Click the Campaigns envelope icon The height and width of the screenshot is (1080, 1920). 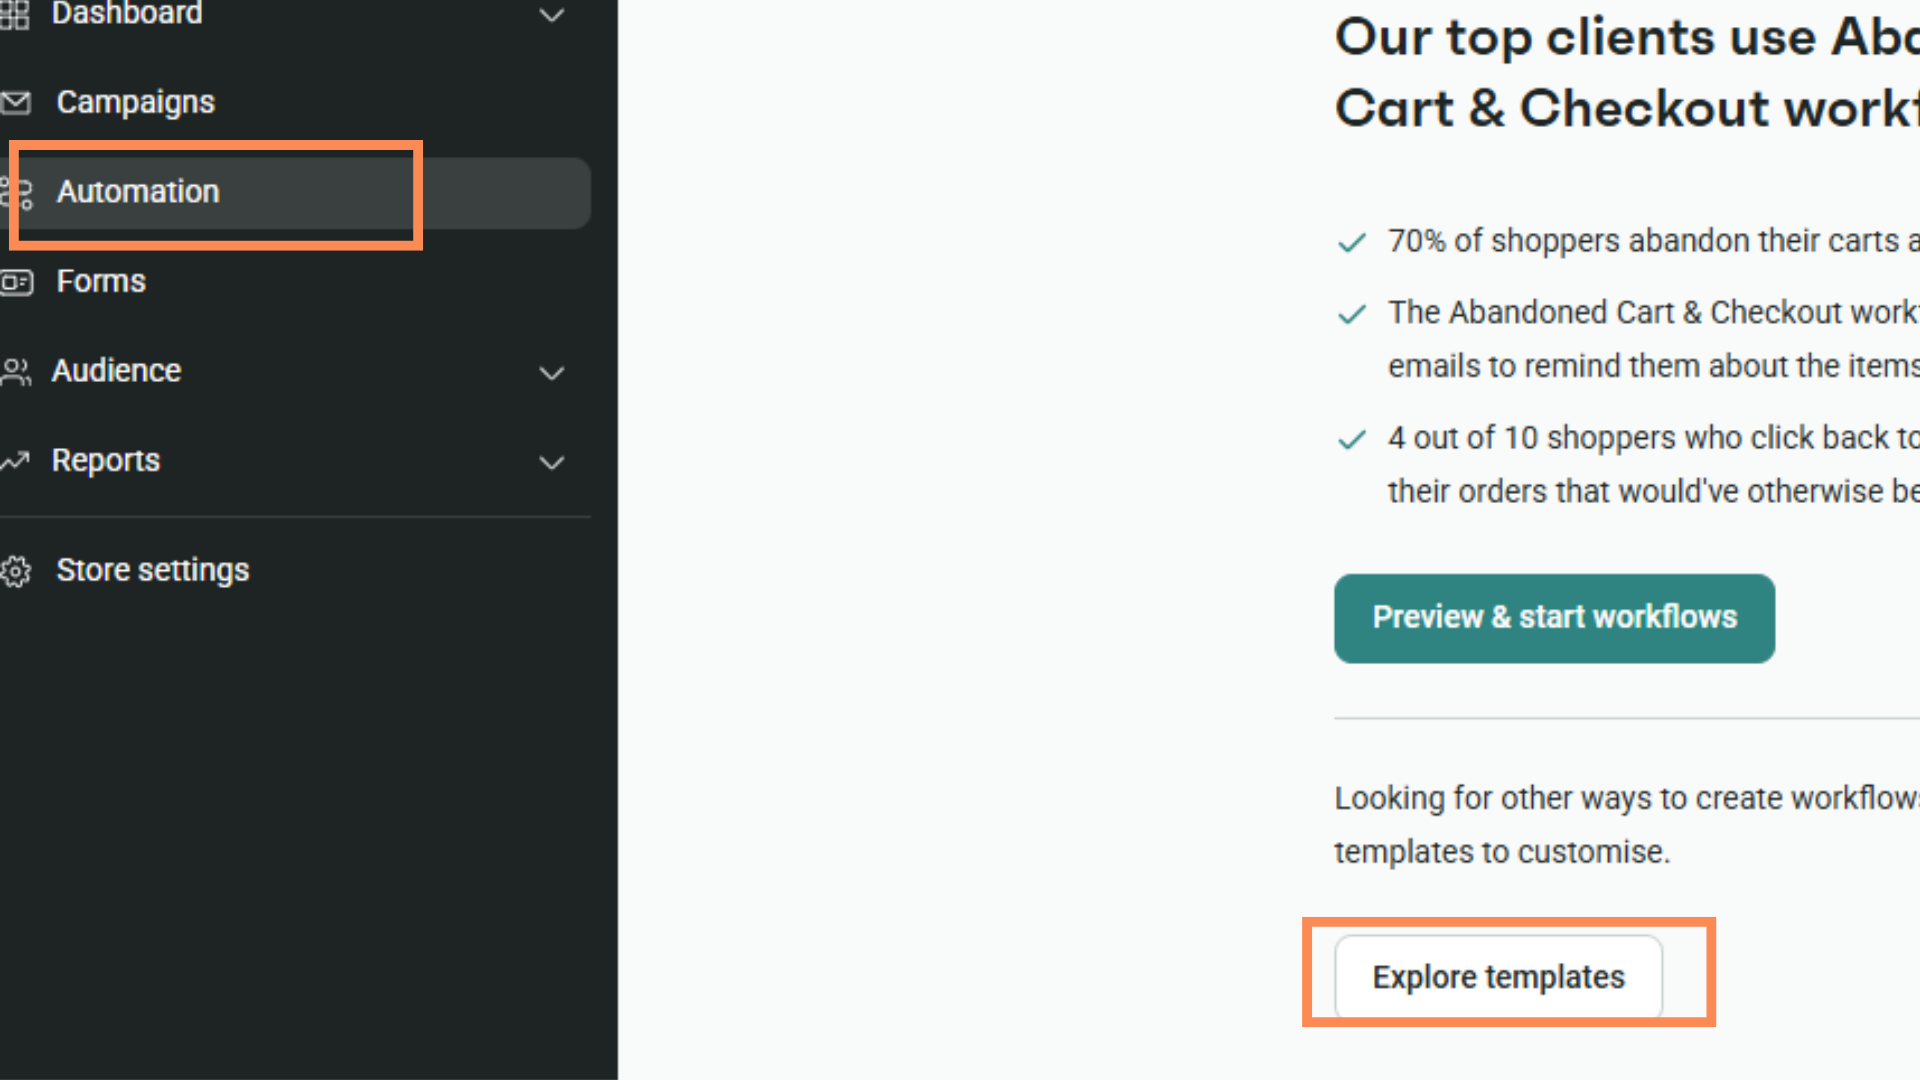click(x=16, y=102)
